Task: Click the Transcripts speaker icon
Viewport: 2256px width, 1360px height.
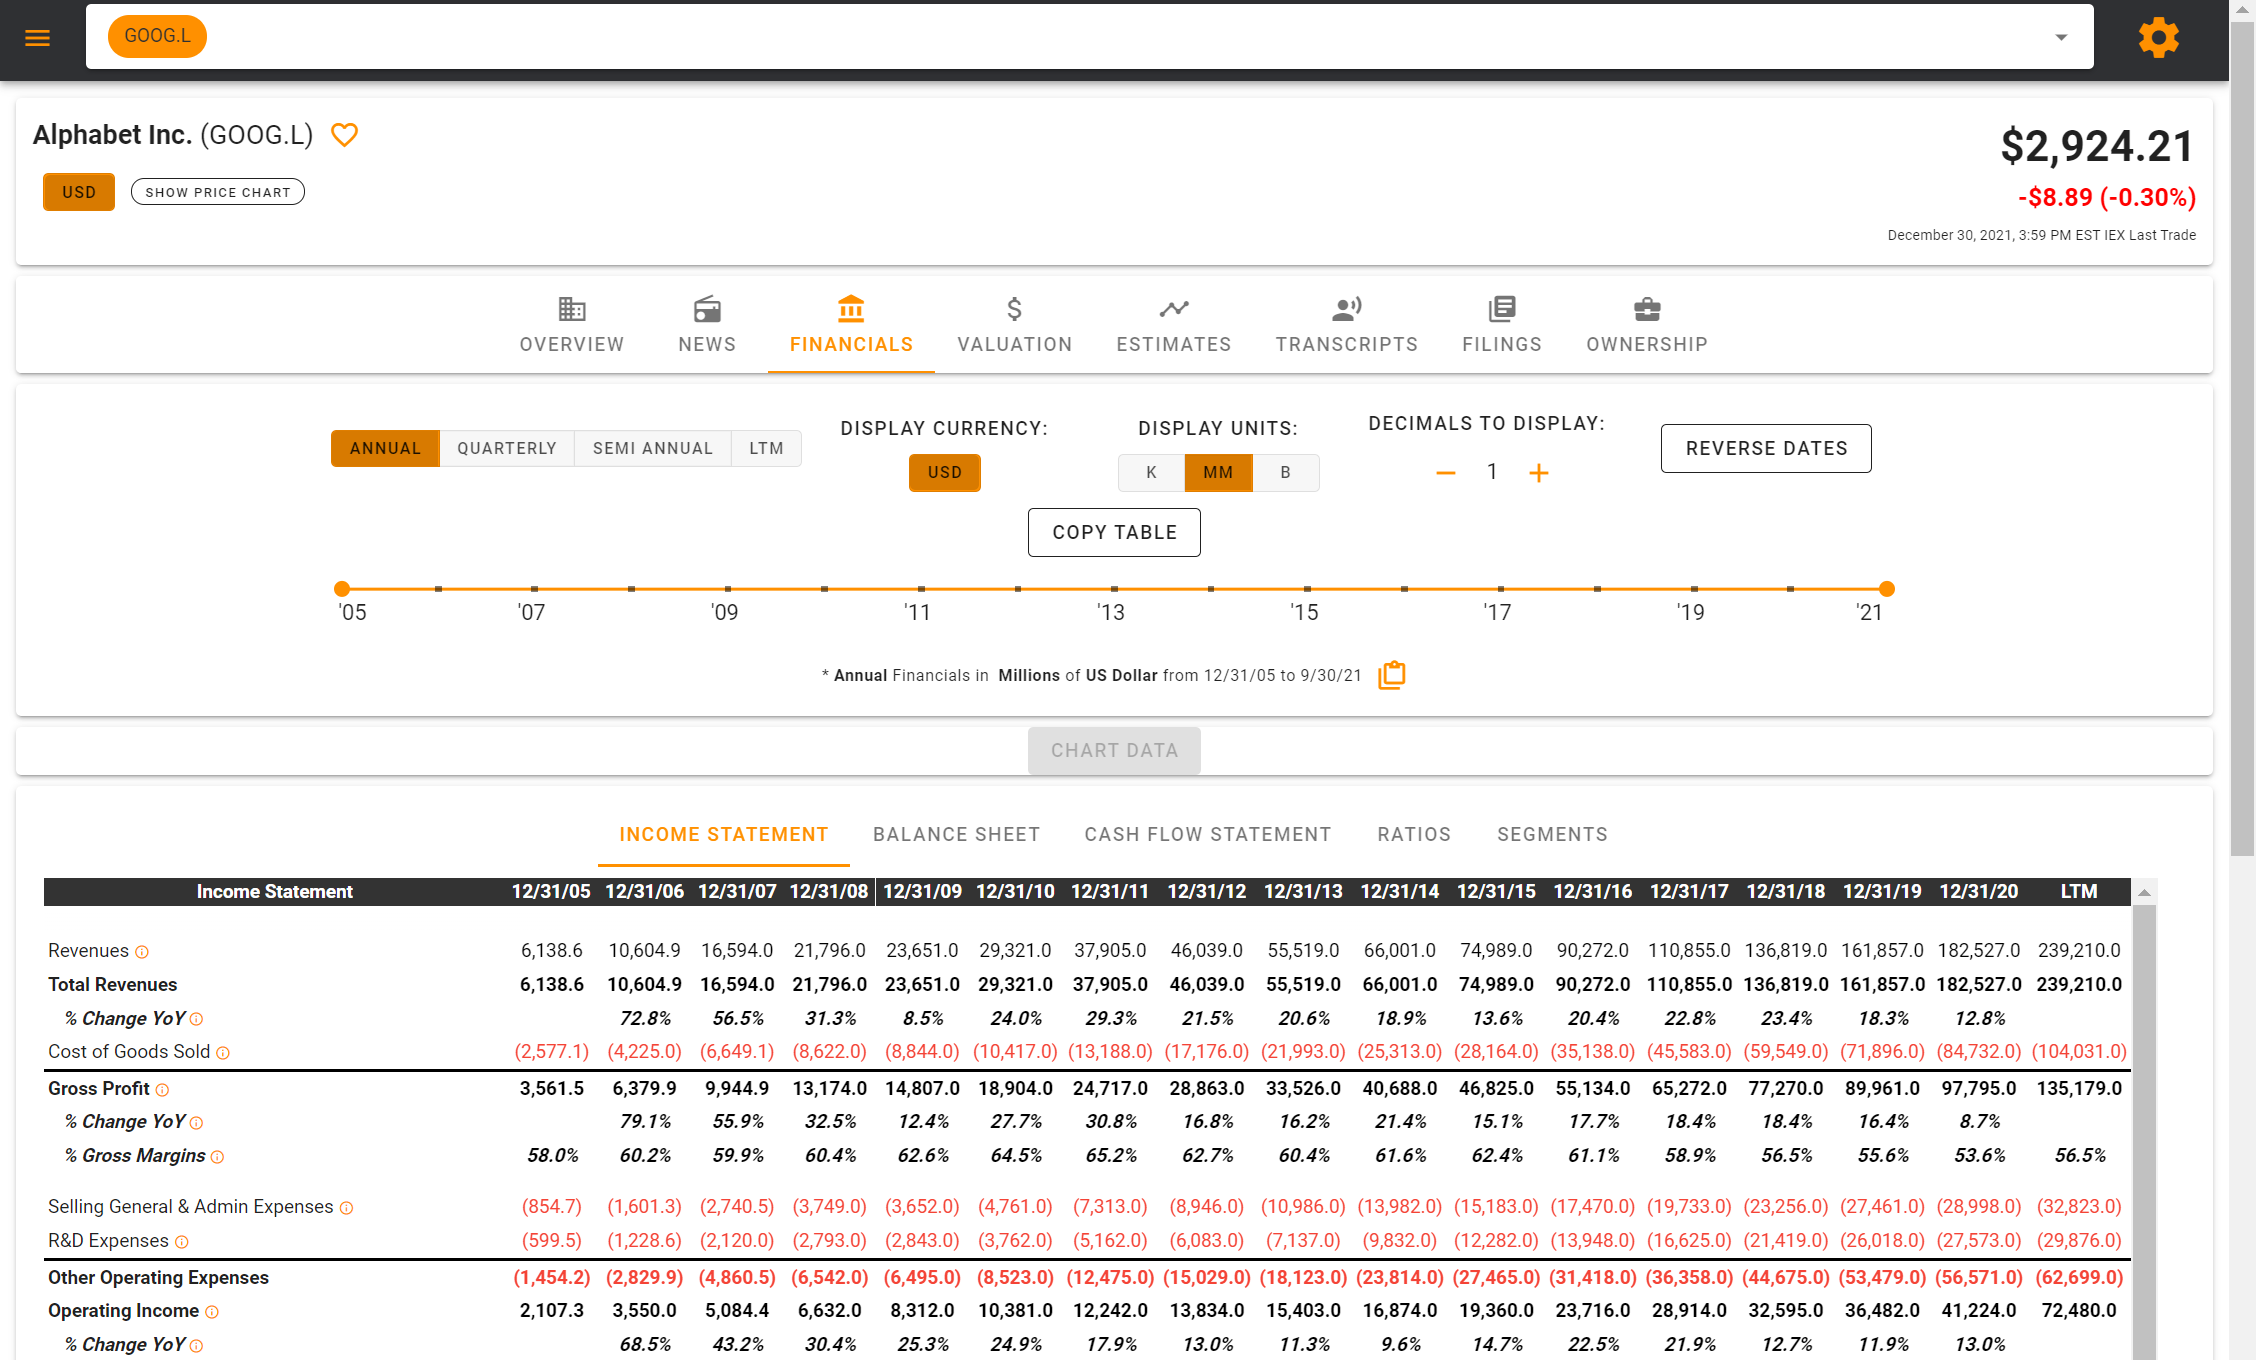Action: [x=1347, y=309]
